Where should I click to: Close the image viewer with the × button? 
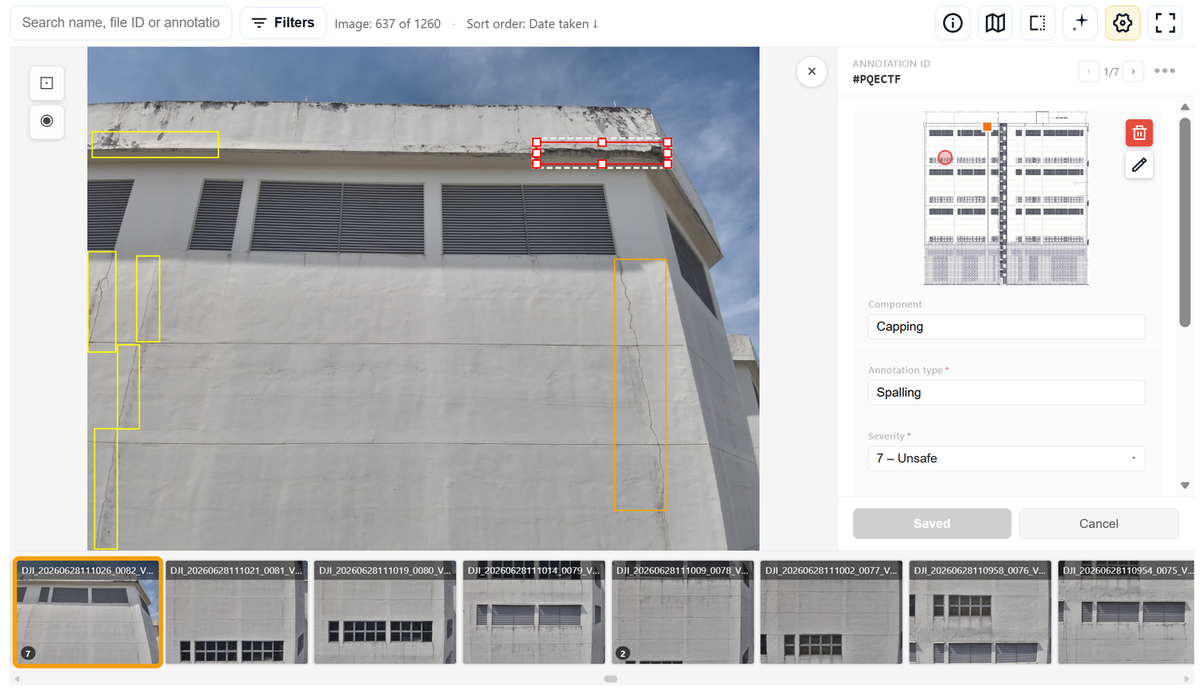pos(811,71)
